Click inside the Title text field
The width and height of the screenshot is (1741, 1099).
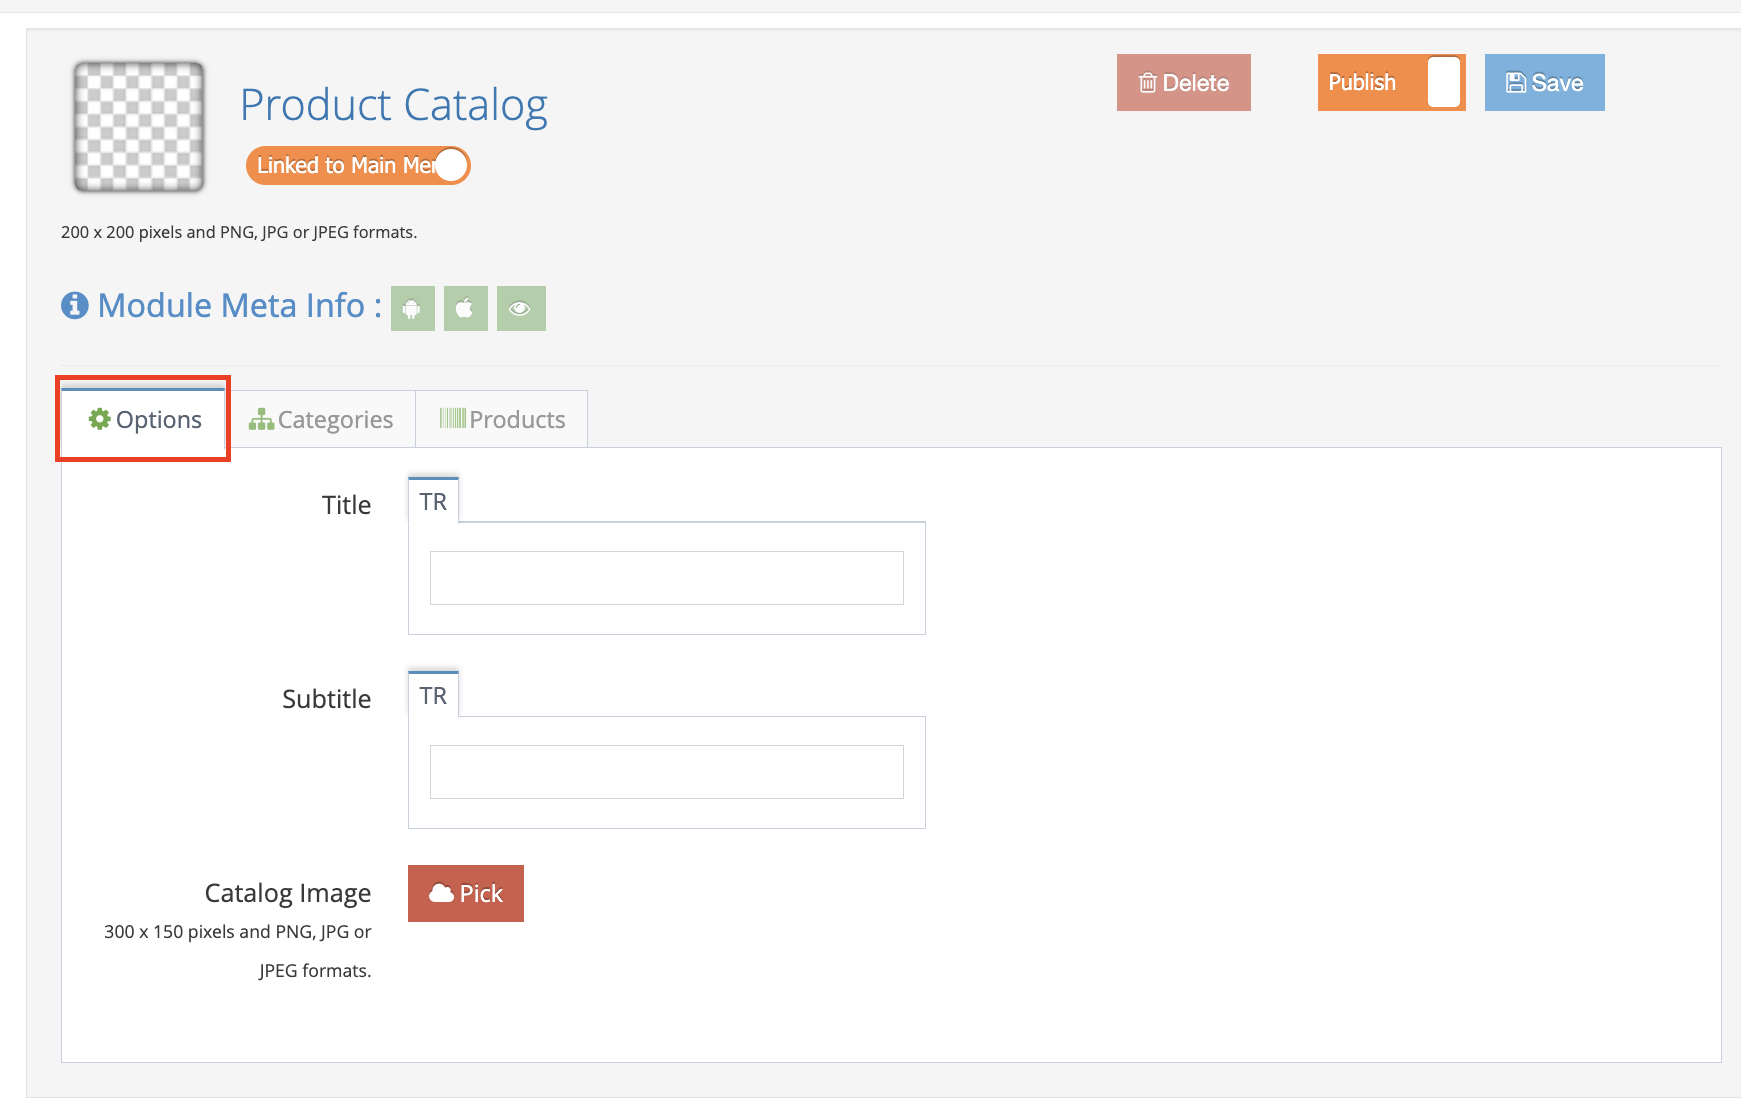click(x=665, y=578)
